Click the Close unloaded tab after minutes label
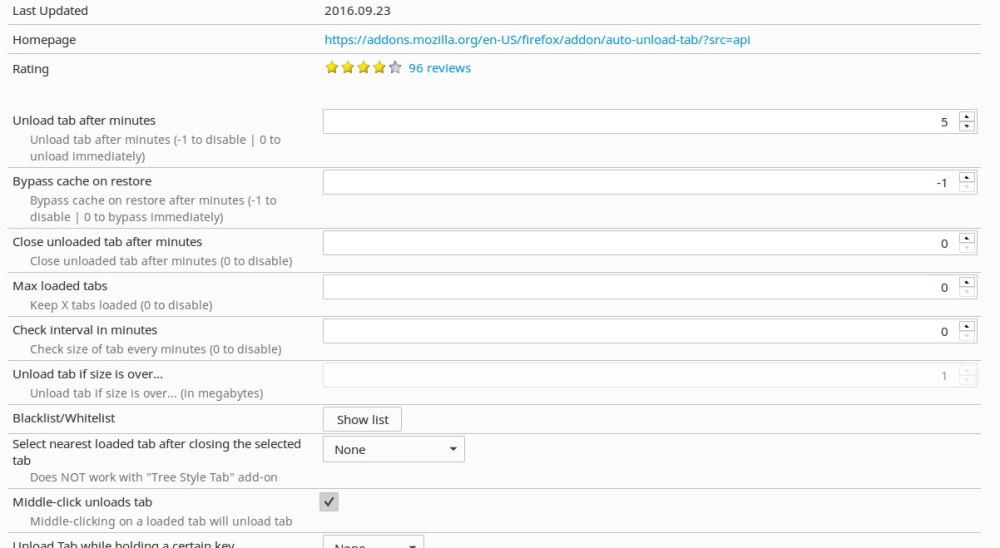 click(107, 242)
